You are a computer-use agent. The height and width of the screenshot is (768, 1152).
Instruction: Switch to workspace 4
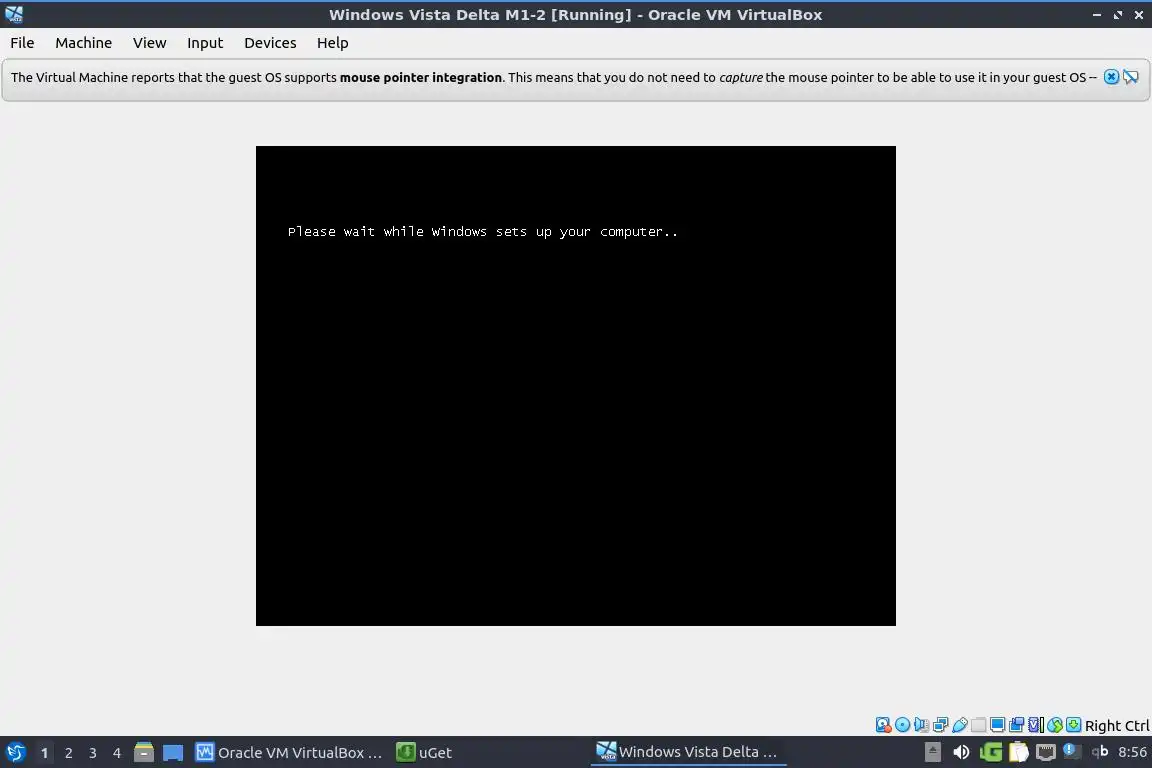tap(117, 753)
